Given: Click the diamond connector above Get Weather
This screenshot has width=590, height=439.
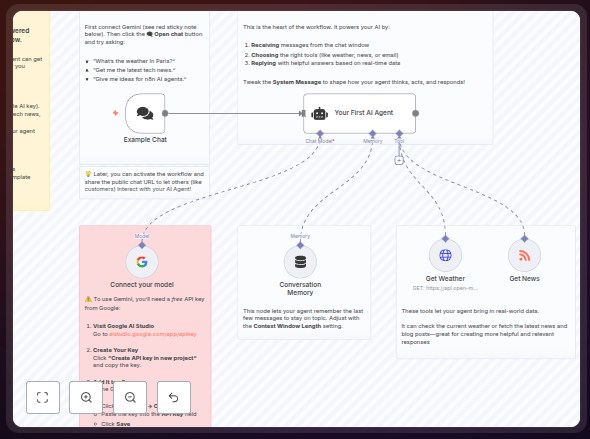Looking at the screenshot, I should [x=446, y=238].
